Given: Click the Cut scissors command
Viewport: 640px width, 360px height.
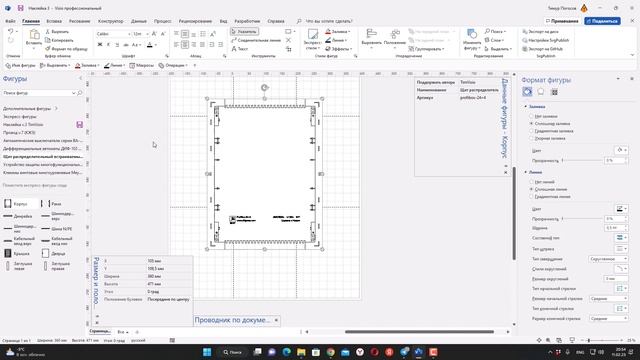Looking at the screenshot, I should 57,31.
